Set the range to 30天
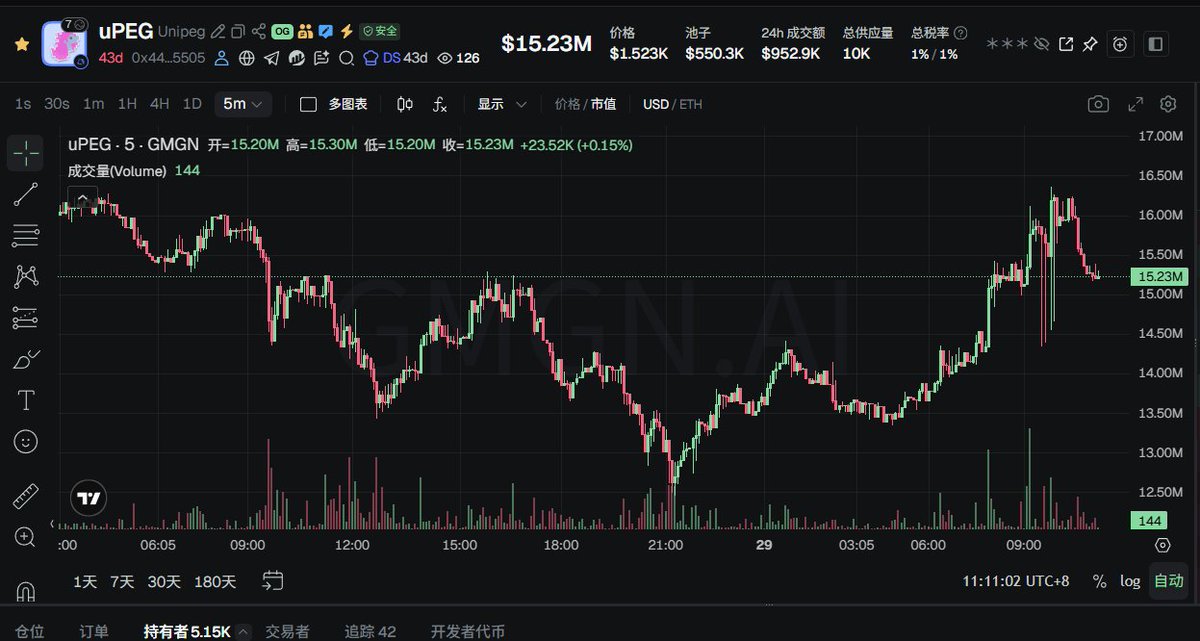 (x=164, y=581)
